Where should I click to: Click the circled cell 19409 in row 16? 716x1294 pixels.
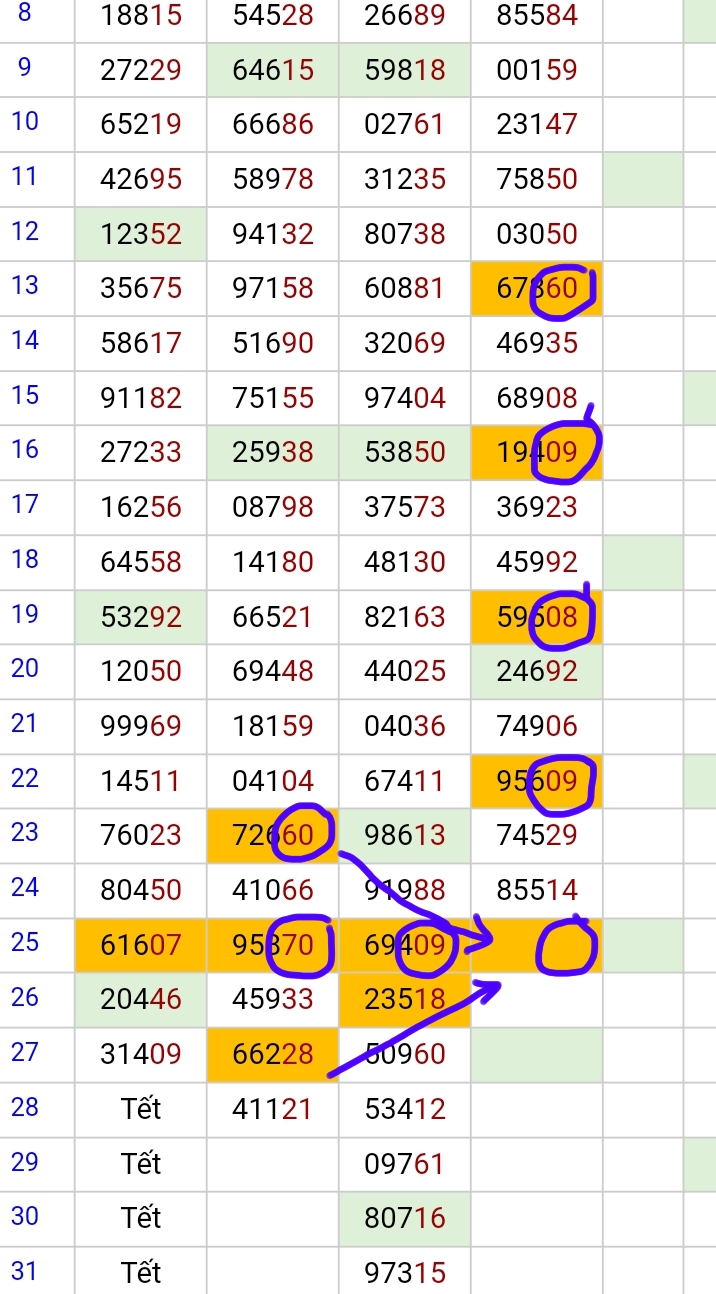[537, 452]
